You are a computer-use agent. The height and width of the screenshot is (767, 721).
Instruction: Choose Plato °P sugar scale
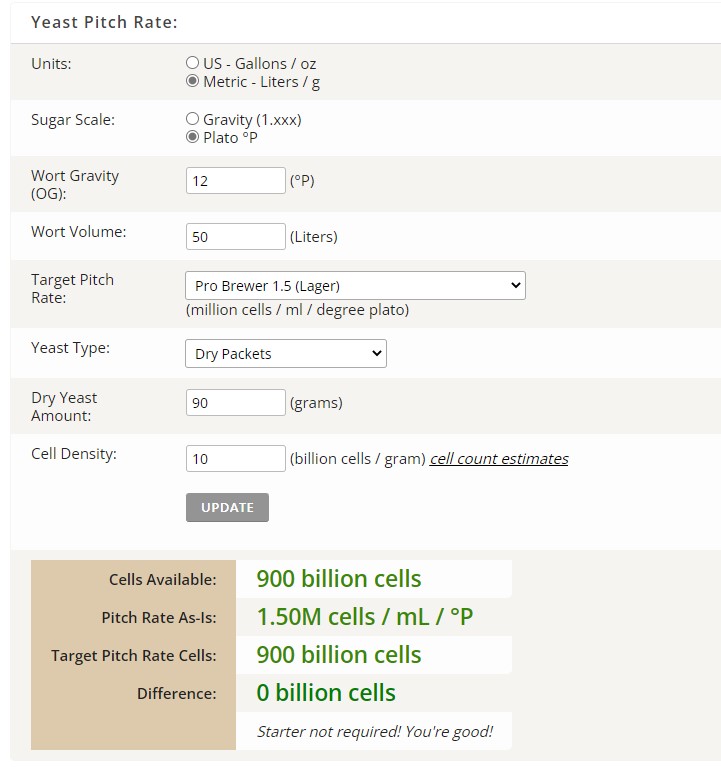pos(193,137)
